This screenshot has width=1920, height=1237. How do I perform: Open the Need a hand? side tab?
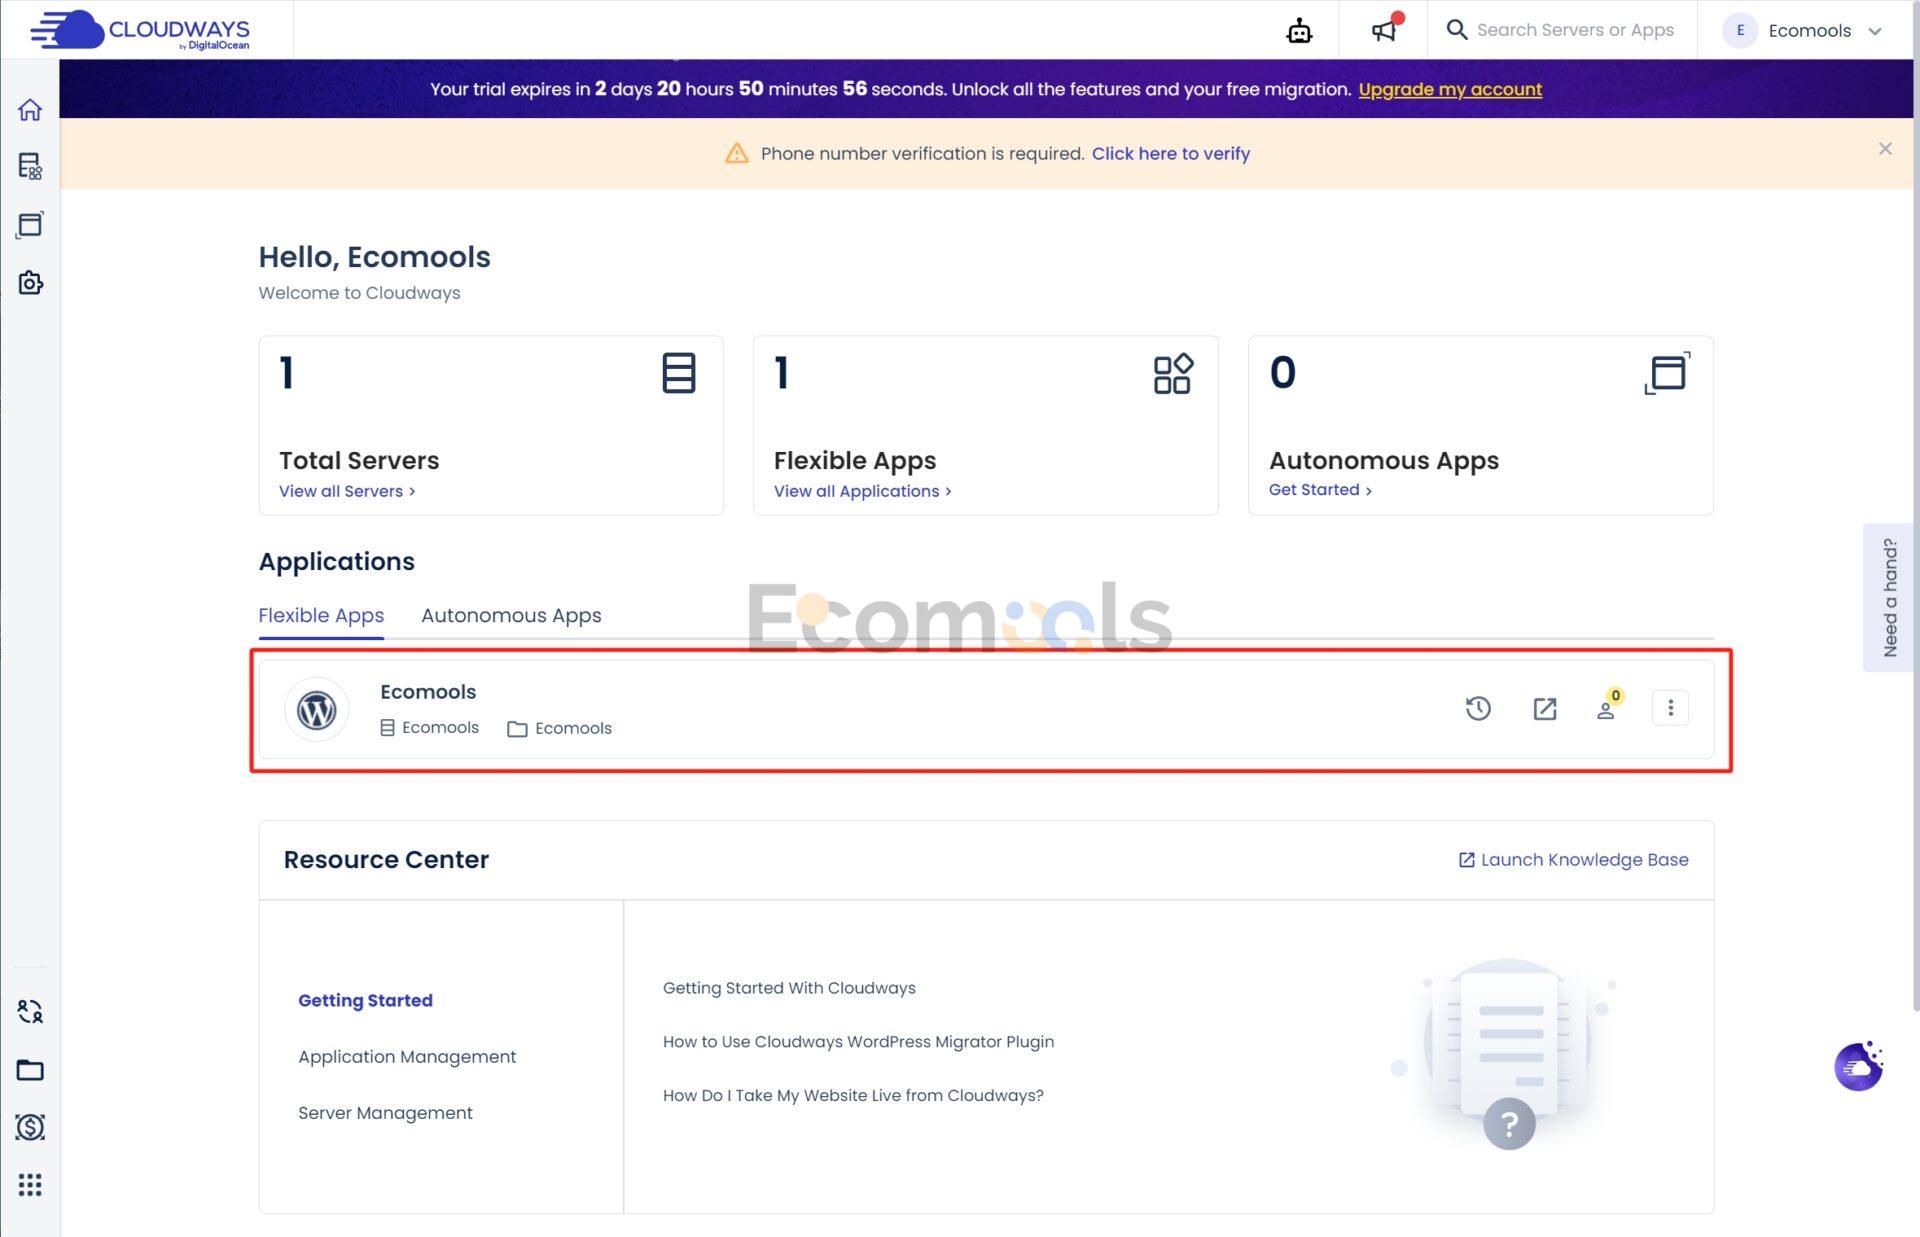click(1889, 597)
